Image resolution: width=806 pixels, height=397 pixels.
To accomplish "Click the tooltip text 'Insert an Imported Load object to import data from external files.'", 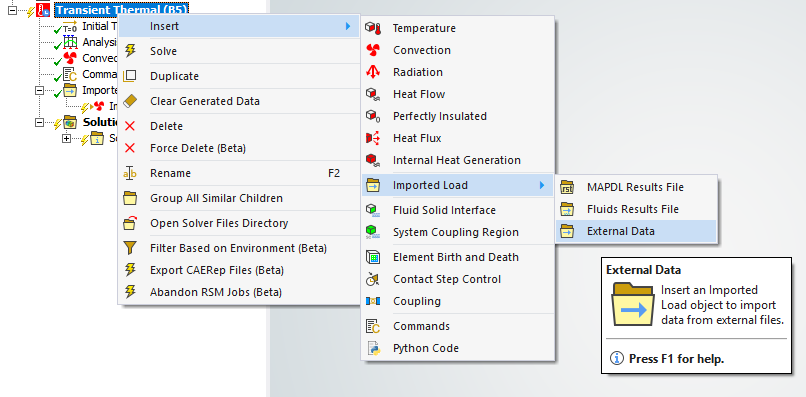I will click(x=722, y=305).
